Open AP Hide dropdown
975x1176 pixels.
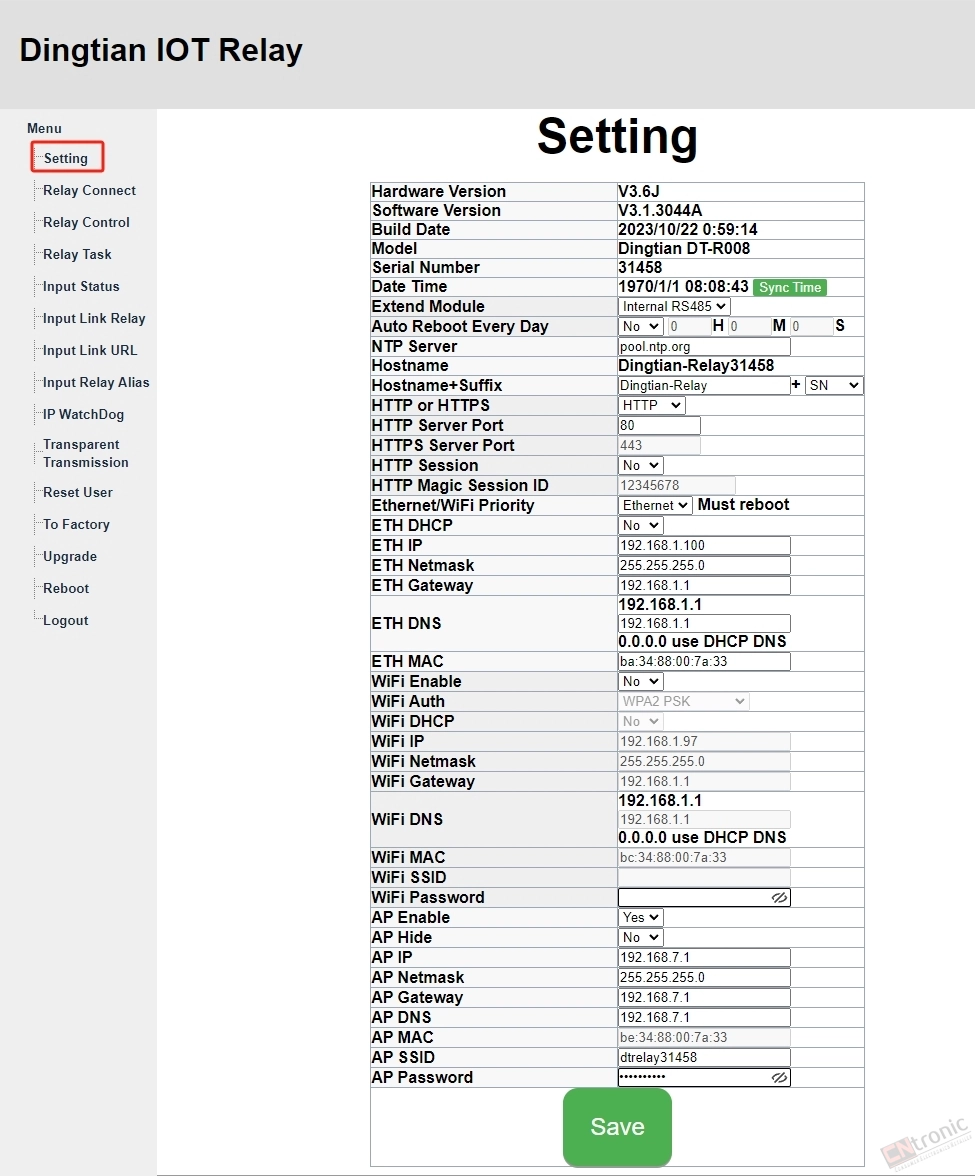(x=641, y=938)
